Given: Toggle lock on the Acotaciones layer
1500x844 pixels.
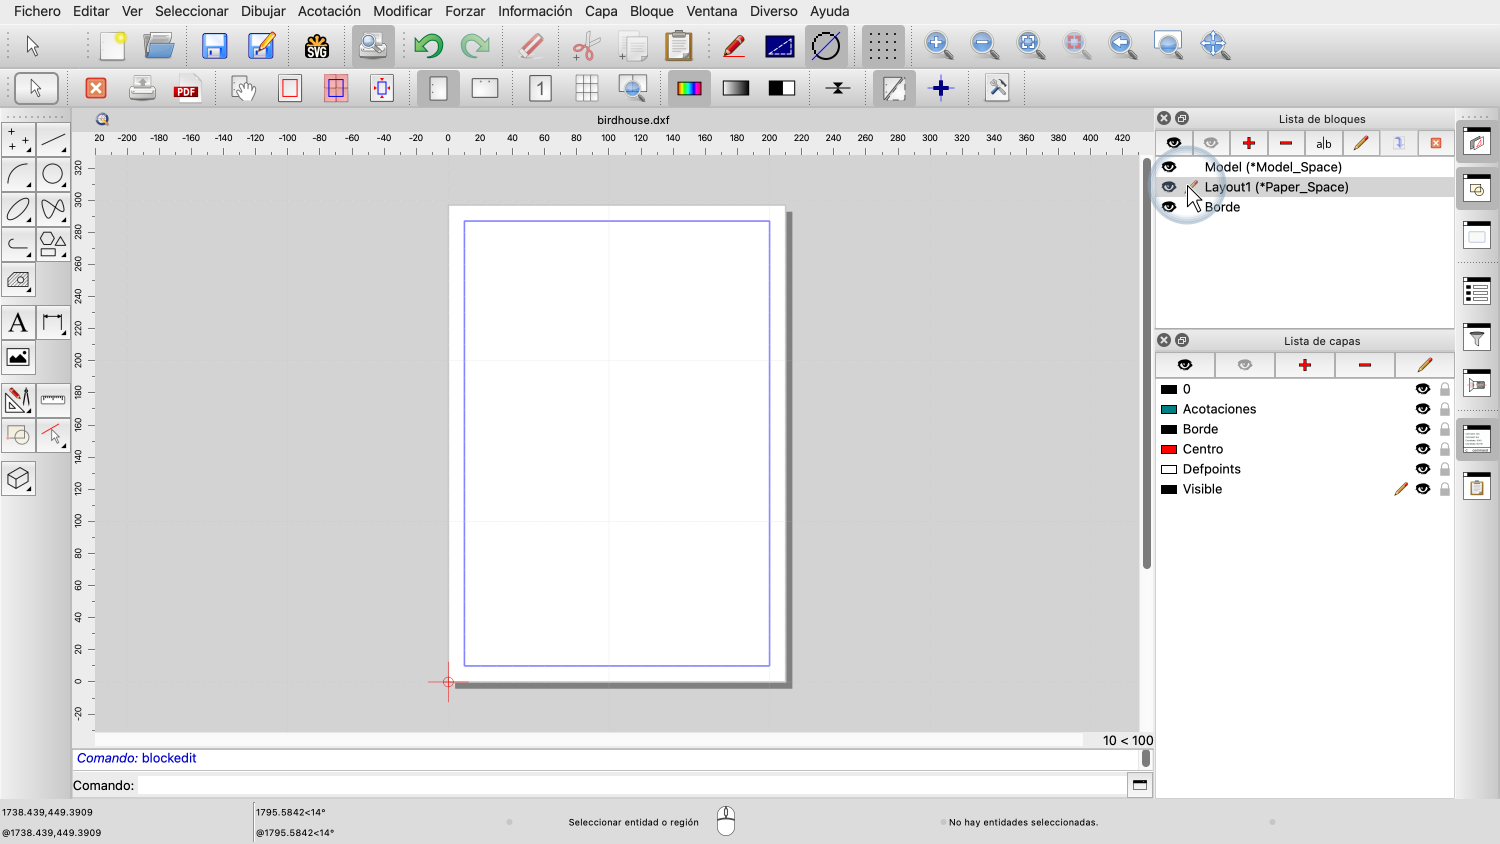Looking at the screenshot, I should click(1445, 409).
